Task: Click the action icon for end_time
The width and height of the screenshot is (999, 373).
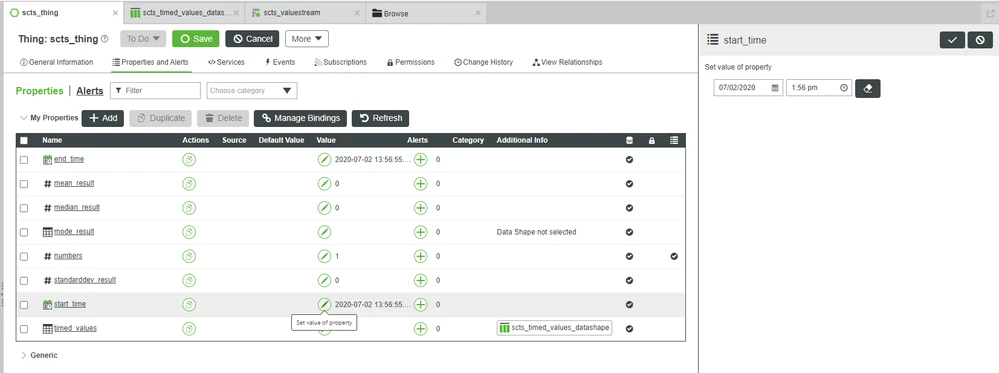Action: coord(189,159)
